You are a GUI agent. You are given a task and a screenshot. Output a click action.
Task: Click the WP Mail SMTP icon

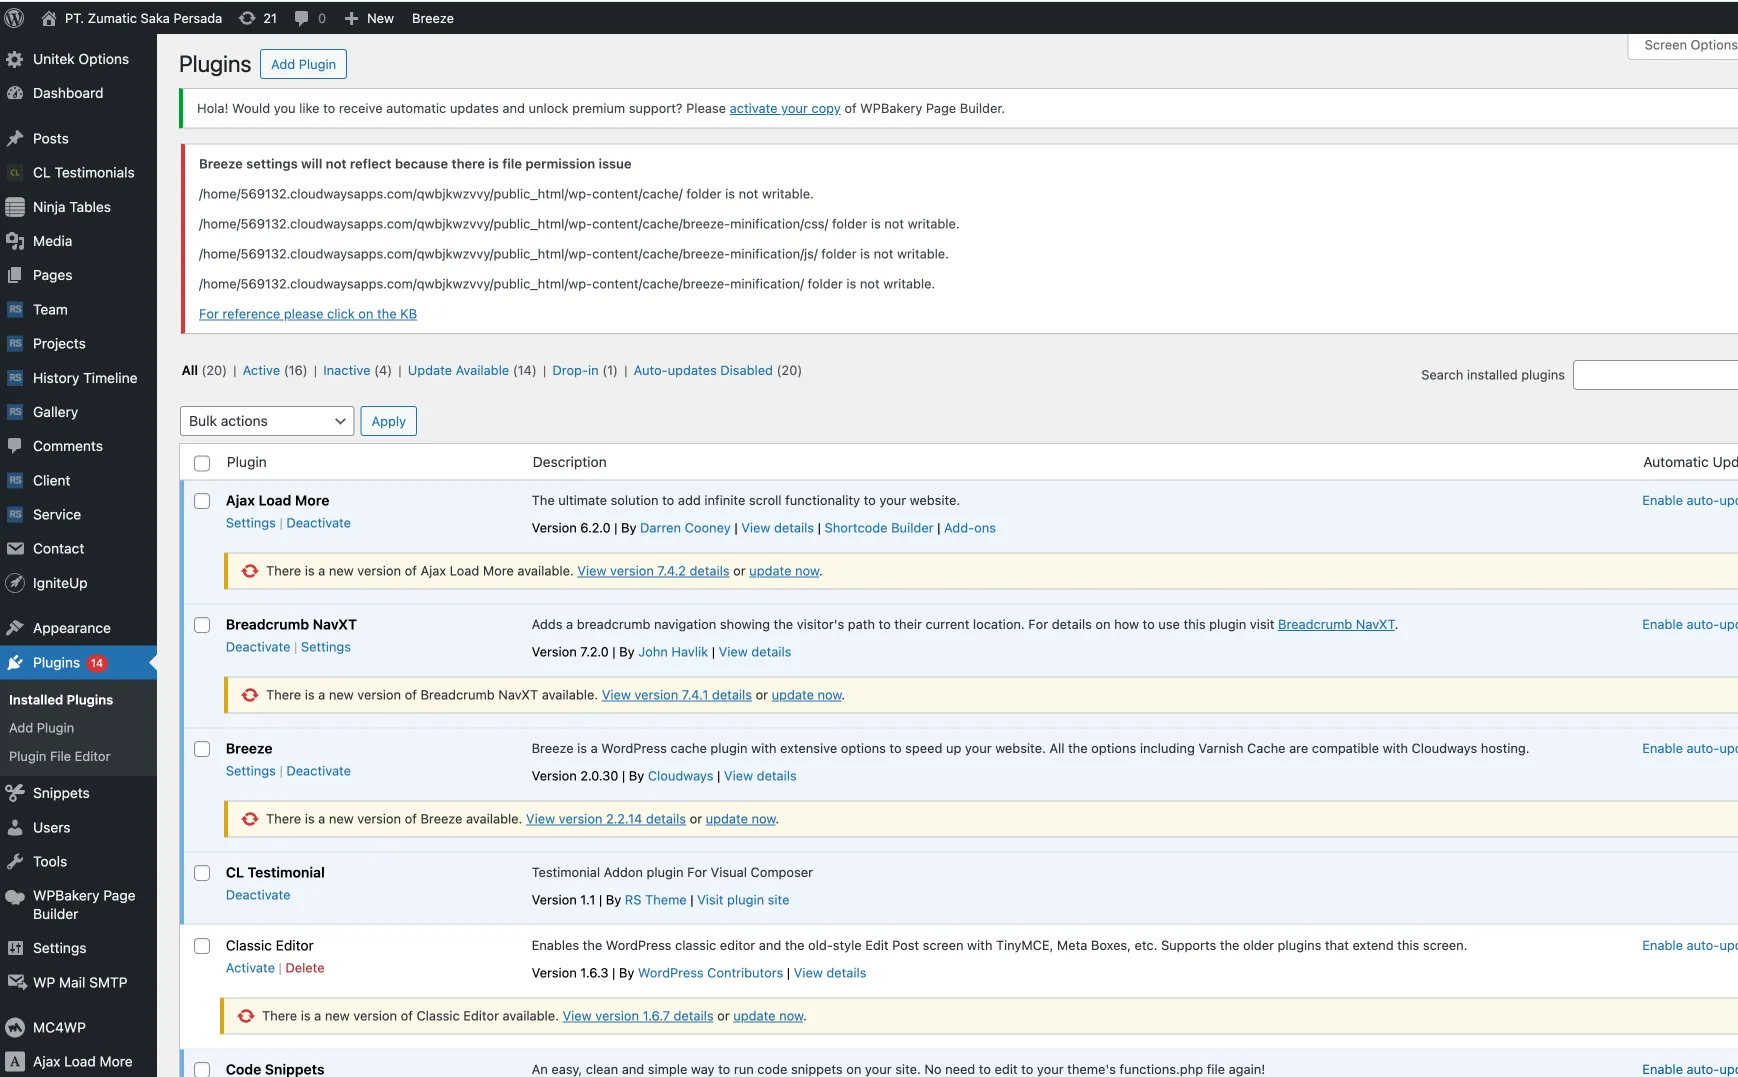point(15,982)
